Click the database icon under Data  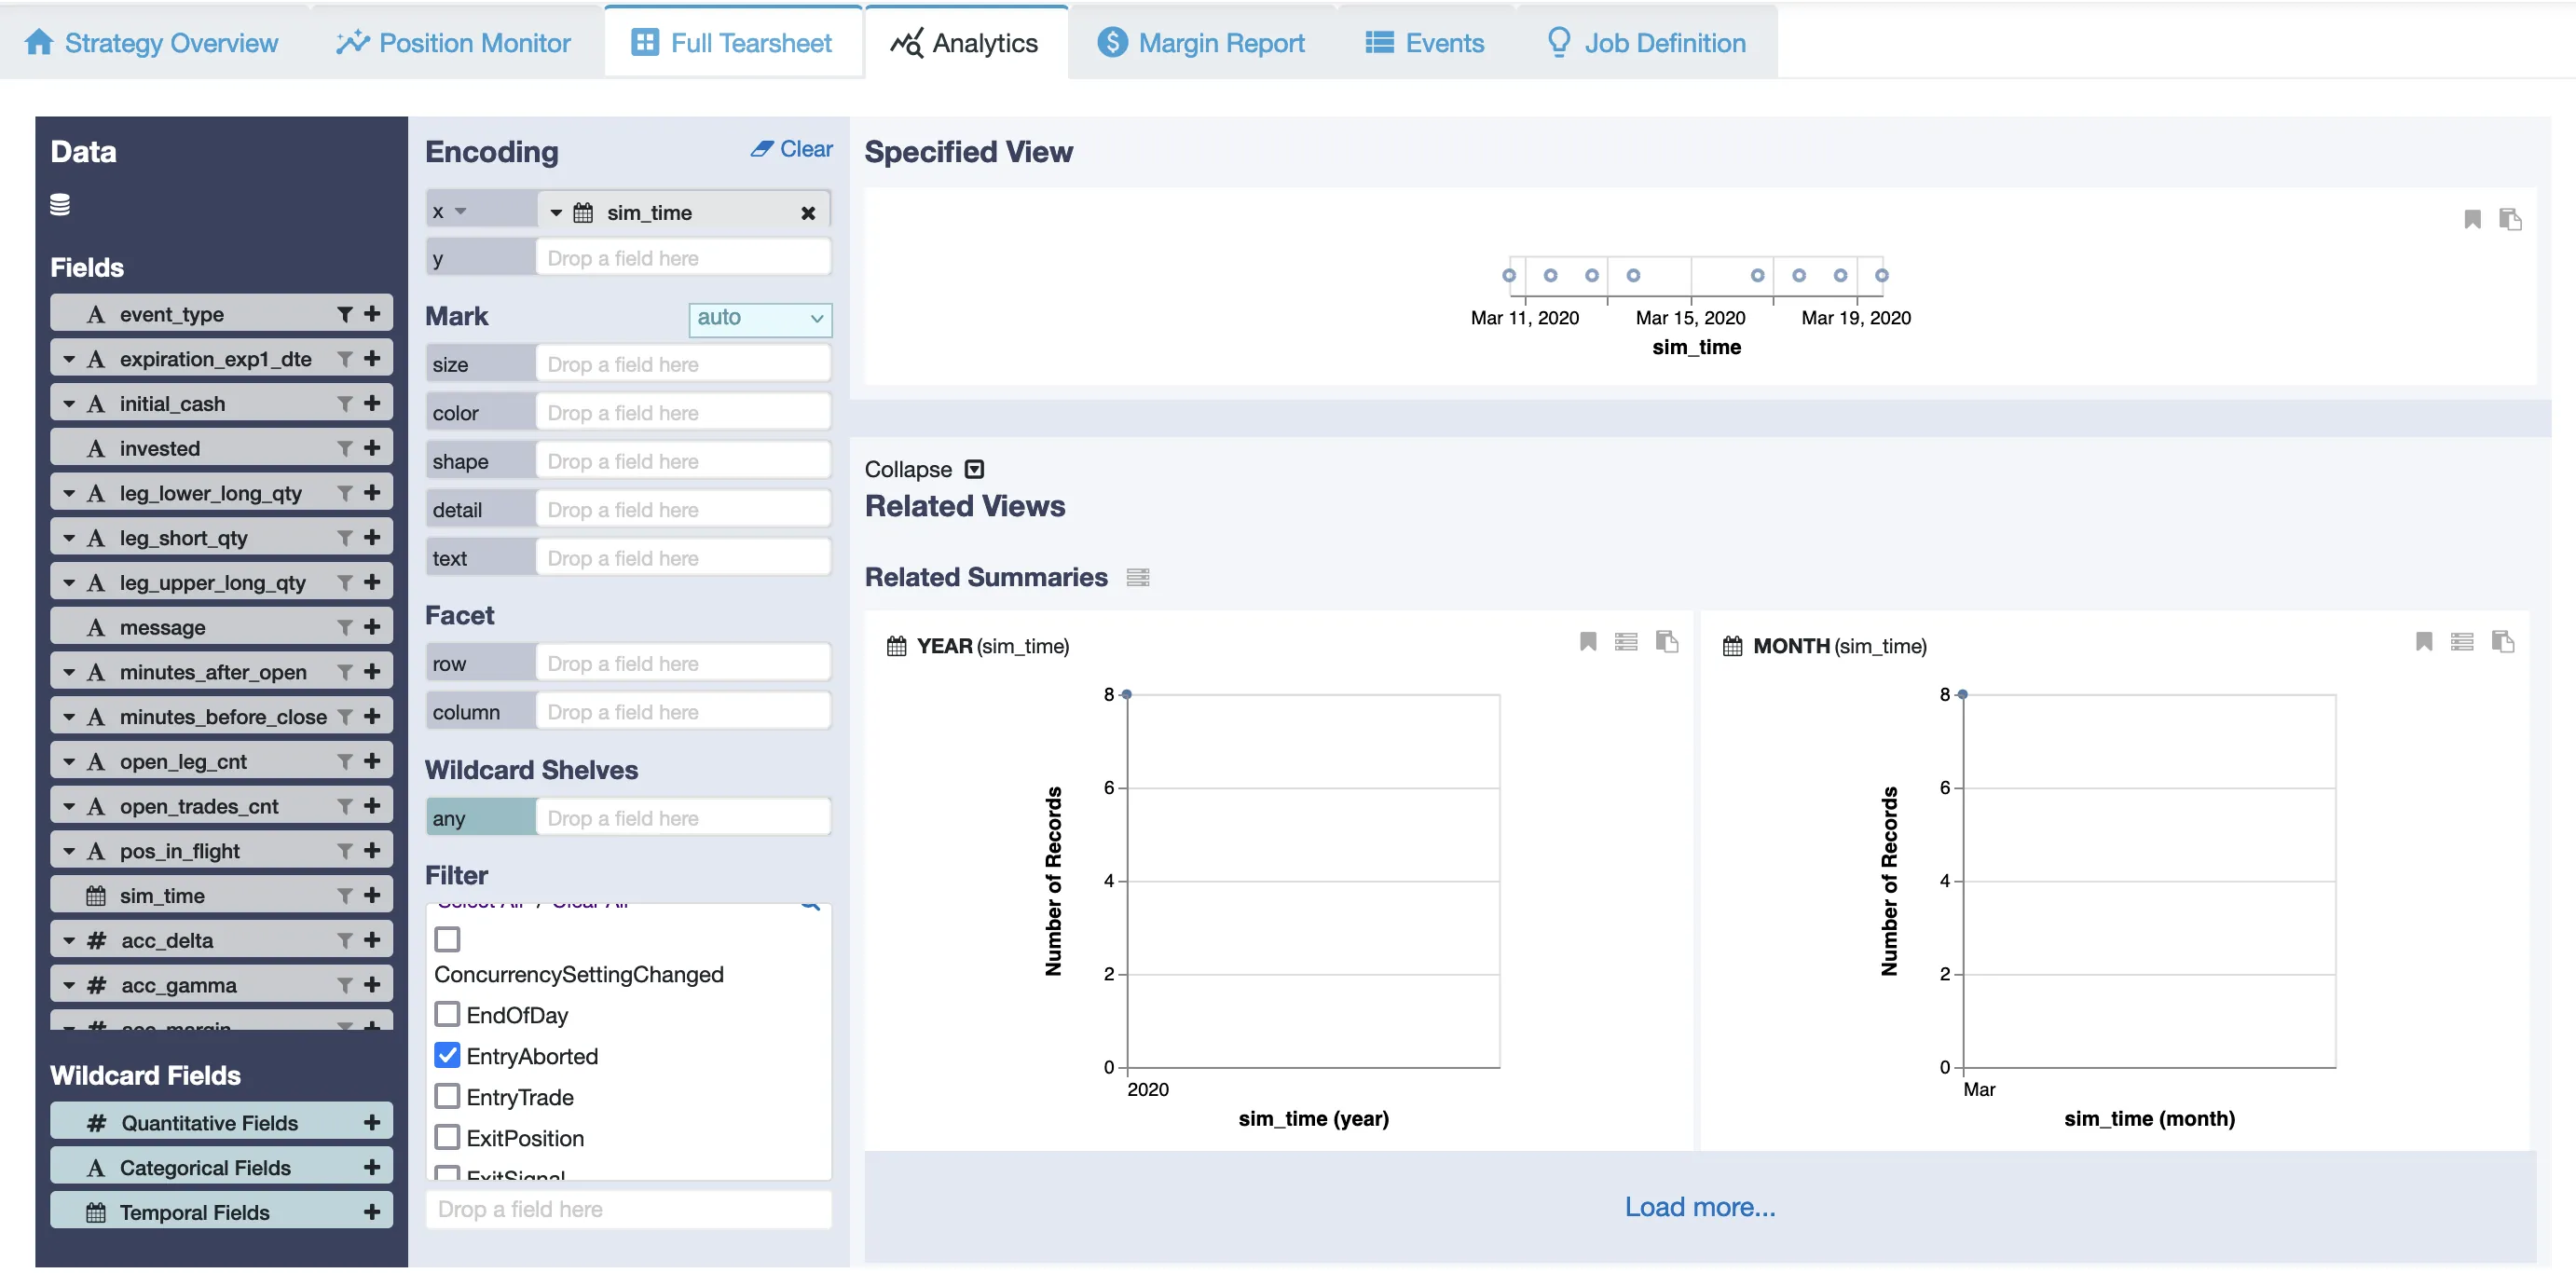[60, 205]
